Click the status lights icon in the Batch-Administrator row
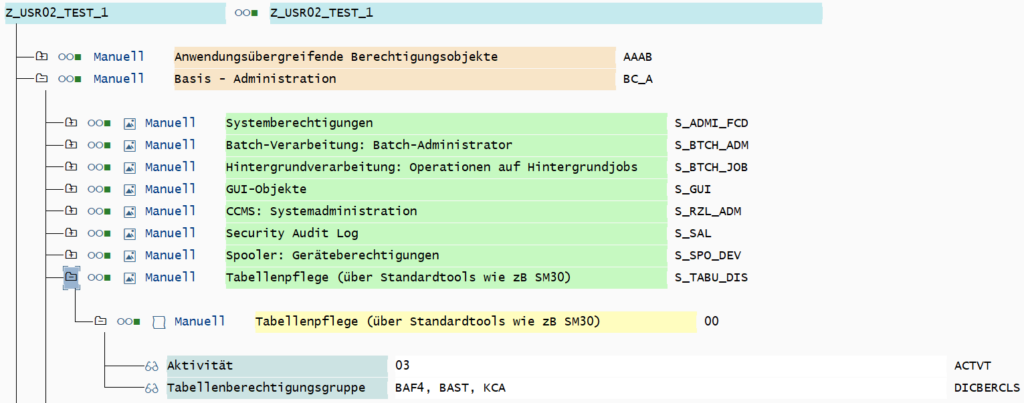Viewport: 1024px width, 403px height. (98, 145)
